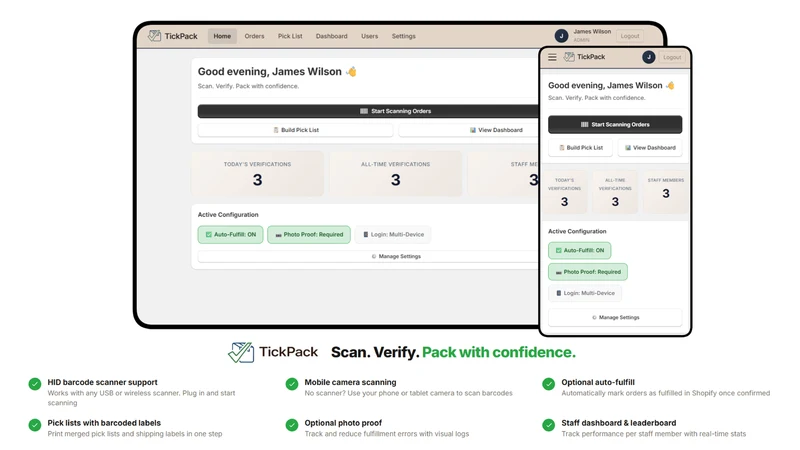Open the Users tab
This screenshot has width=800, height=450.
click(369, 36)
